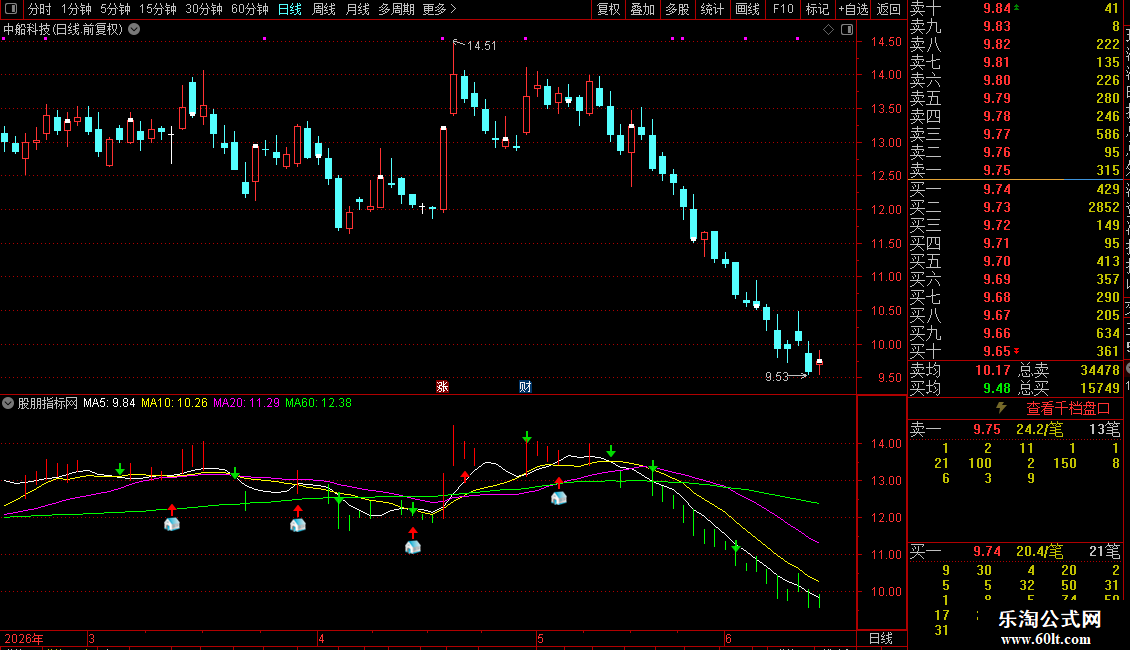Click the 9.53 low price label
The width and height of the screenshot is (1130, 650).
[777, 377]
